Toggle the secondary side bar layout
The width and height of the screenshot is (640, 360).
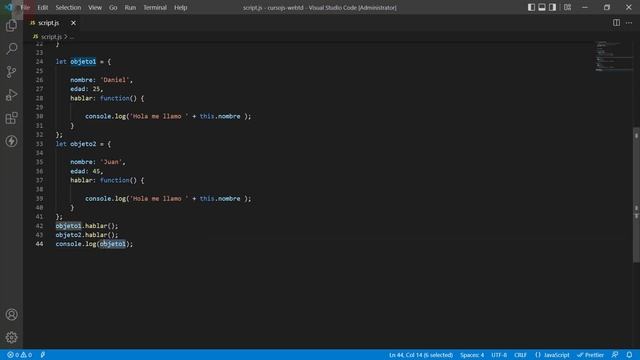tap(552, 7)
